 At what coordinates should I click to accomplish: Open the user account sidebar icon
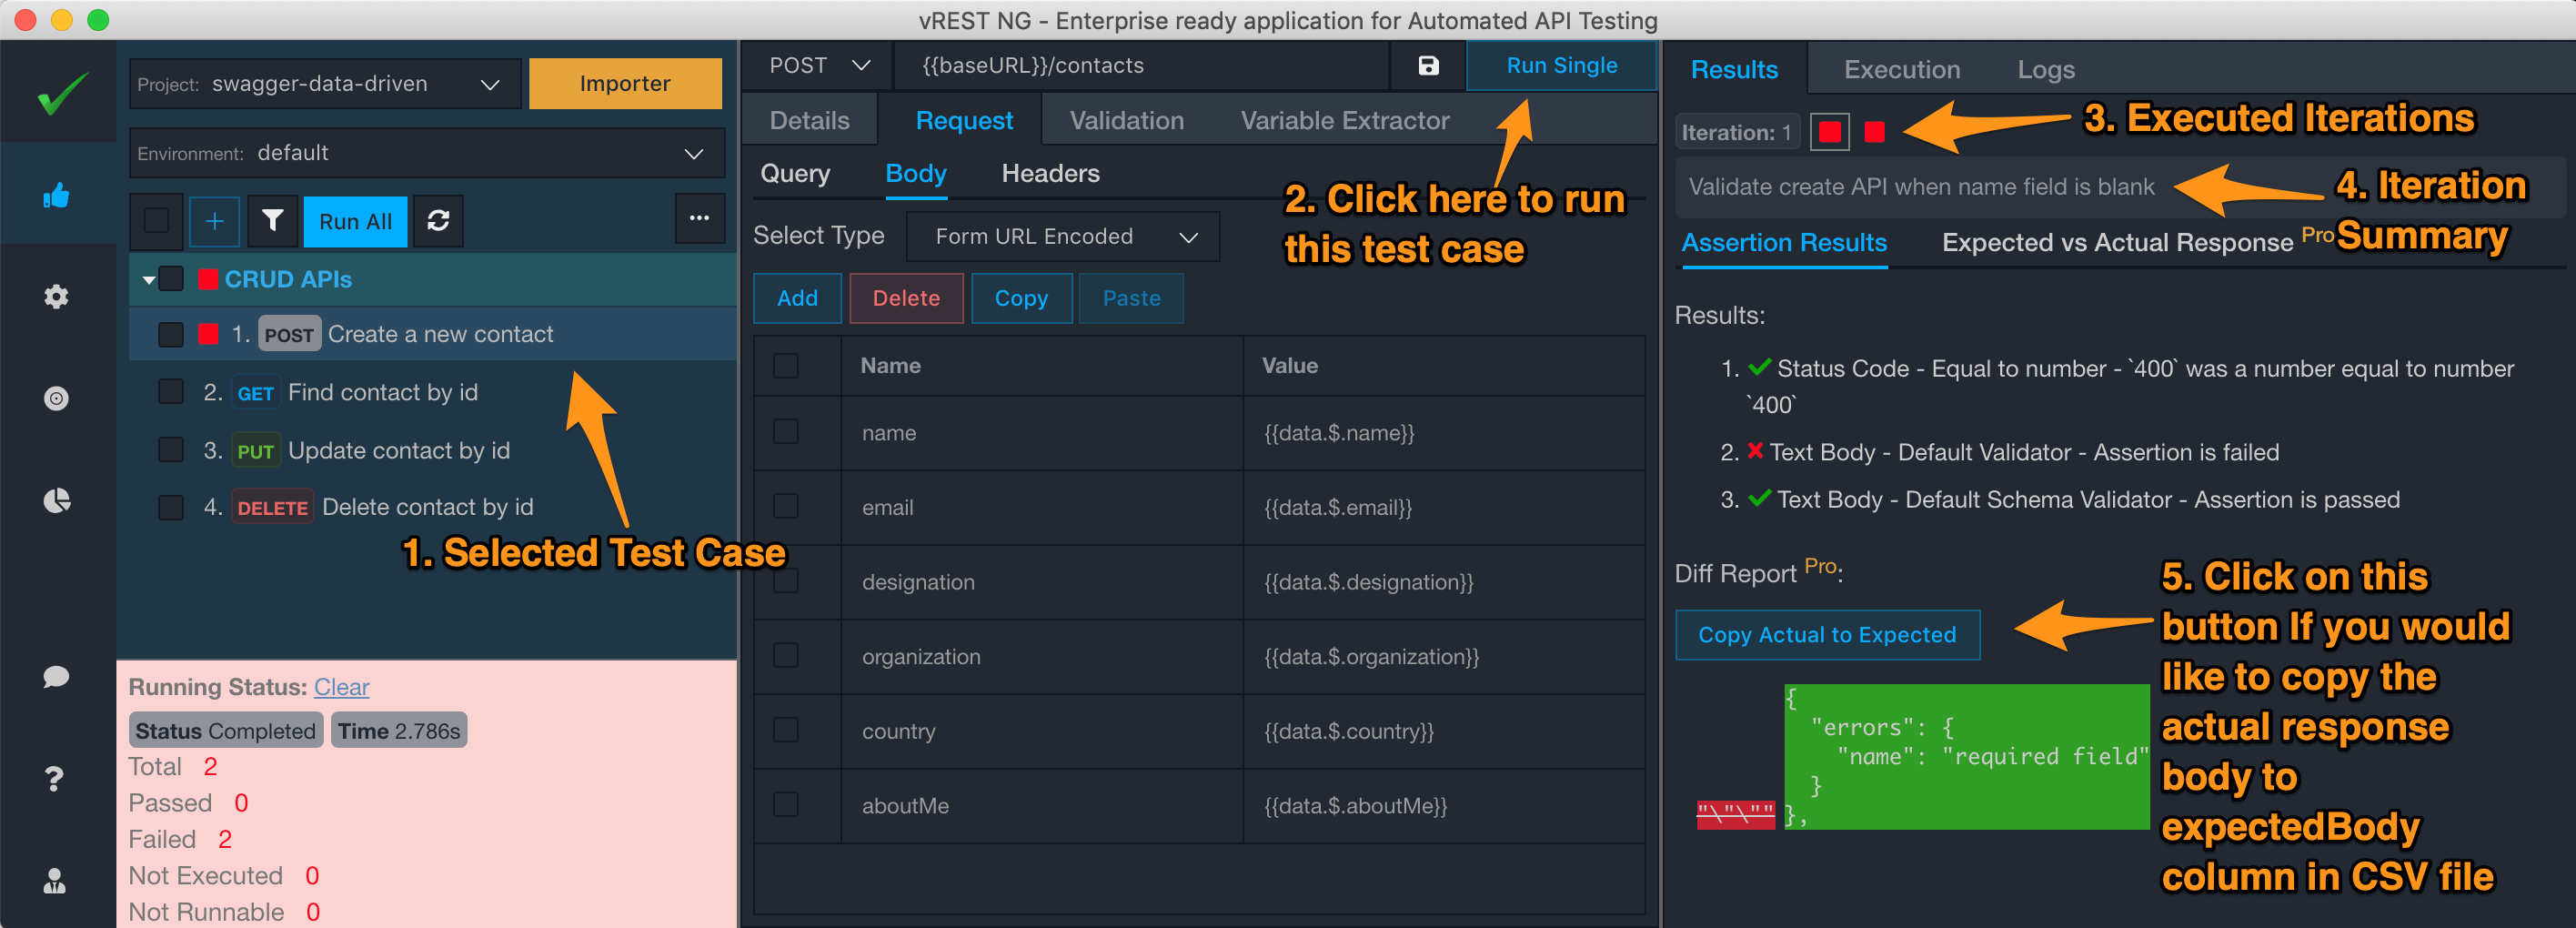55,880
